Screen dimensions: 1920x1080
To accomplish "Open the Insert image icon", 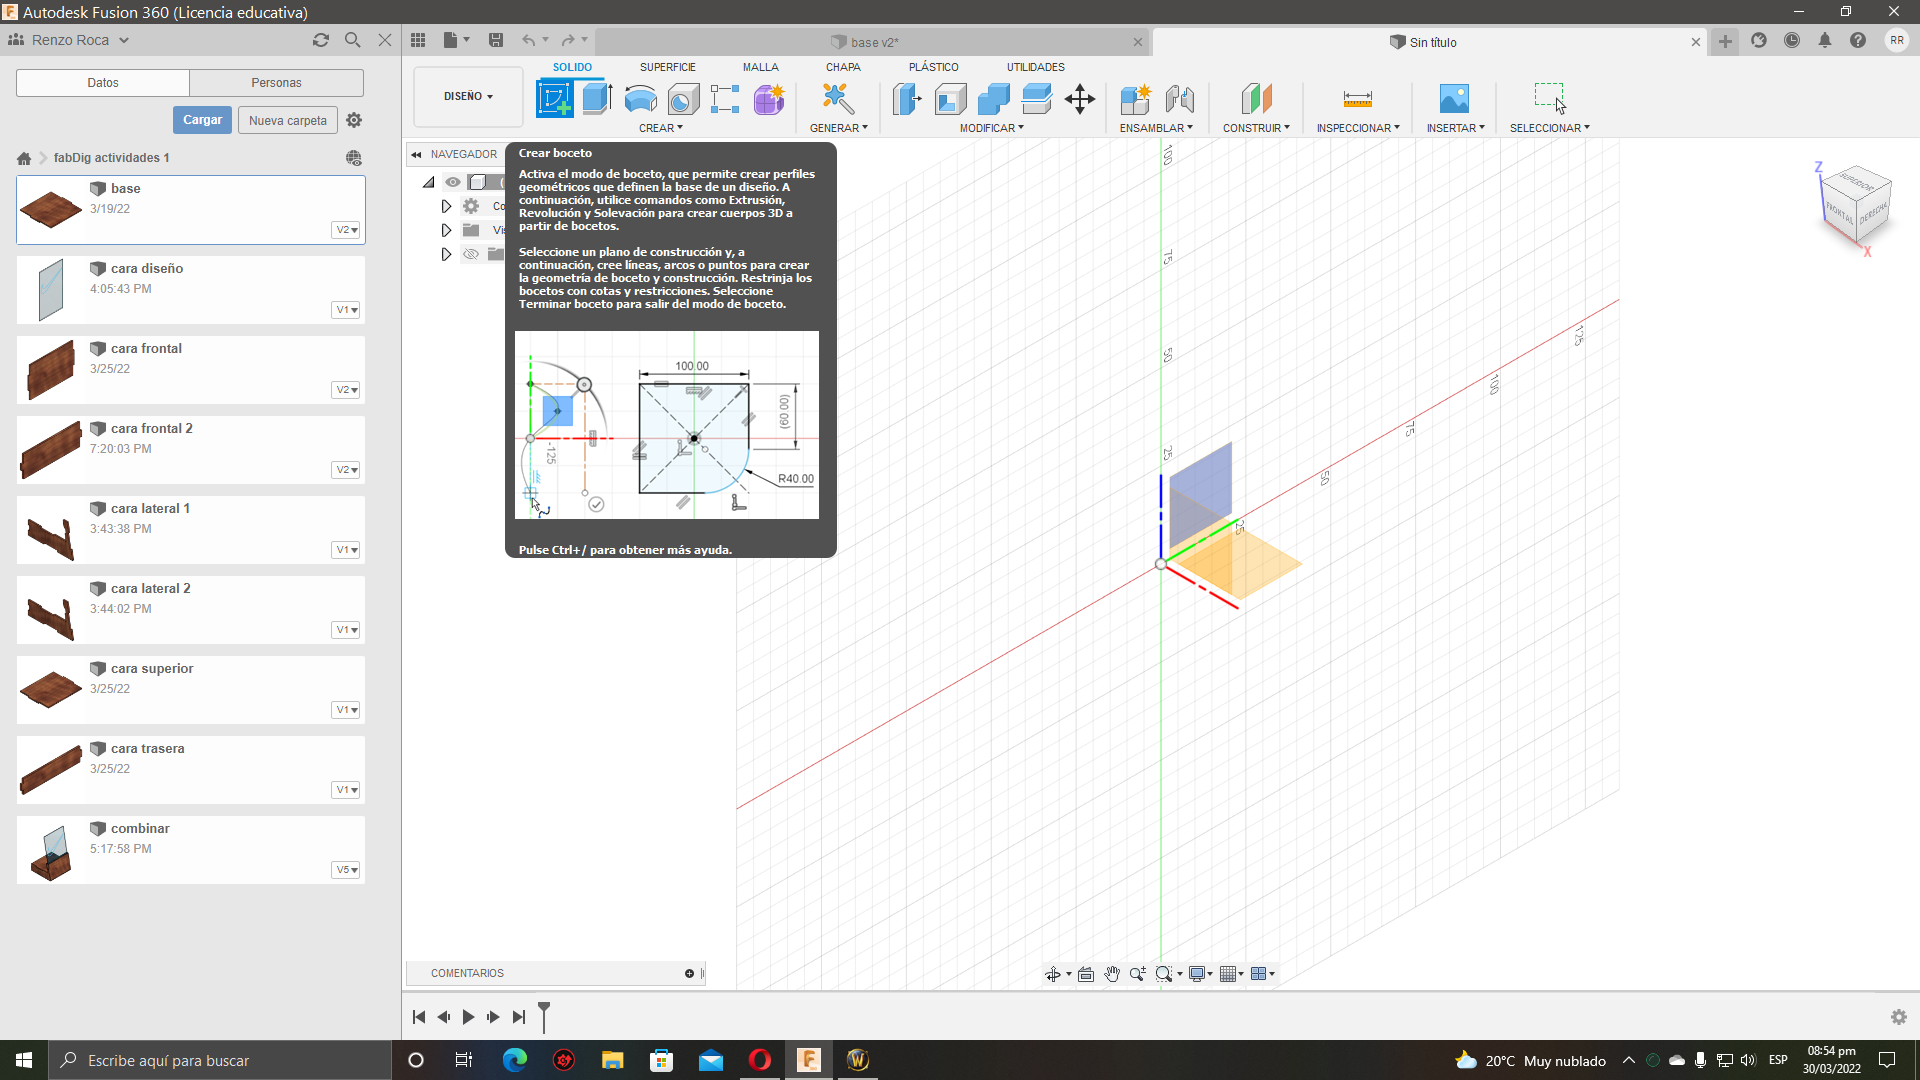I will 1454,99.
